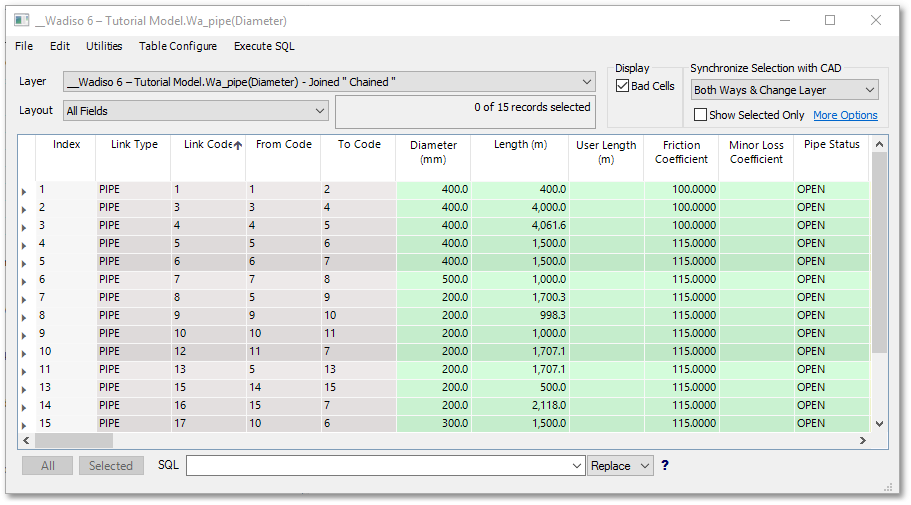Screen dimensions: 911x505
Task: Open the Edit menu
Action: 60,46
